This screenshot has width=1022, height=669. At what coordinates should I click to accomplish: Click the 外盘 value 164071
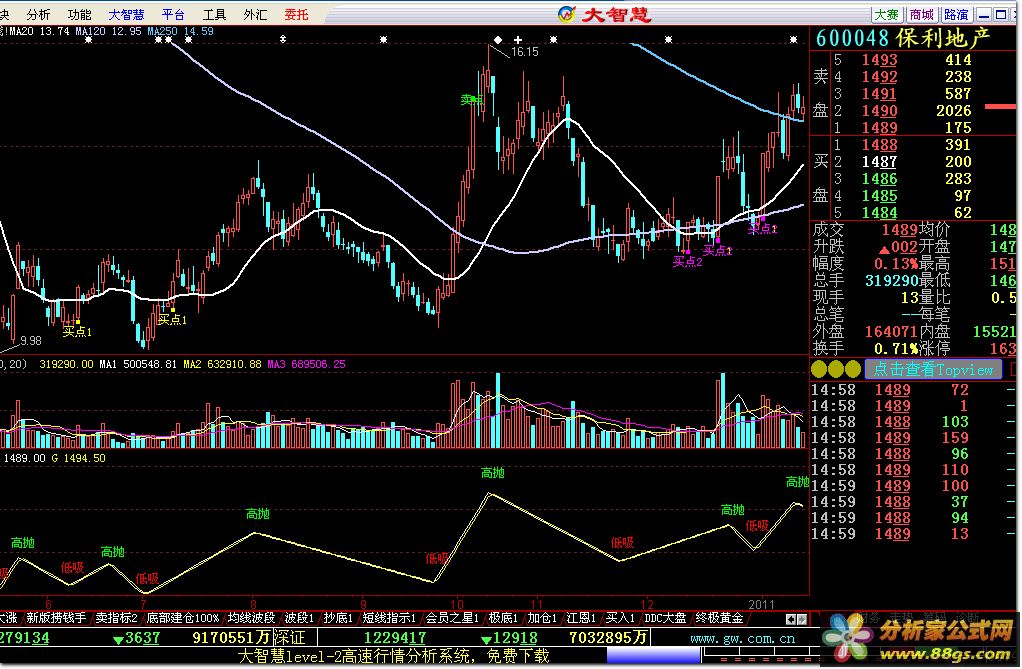[x=891, y=332]
